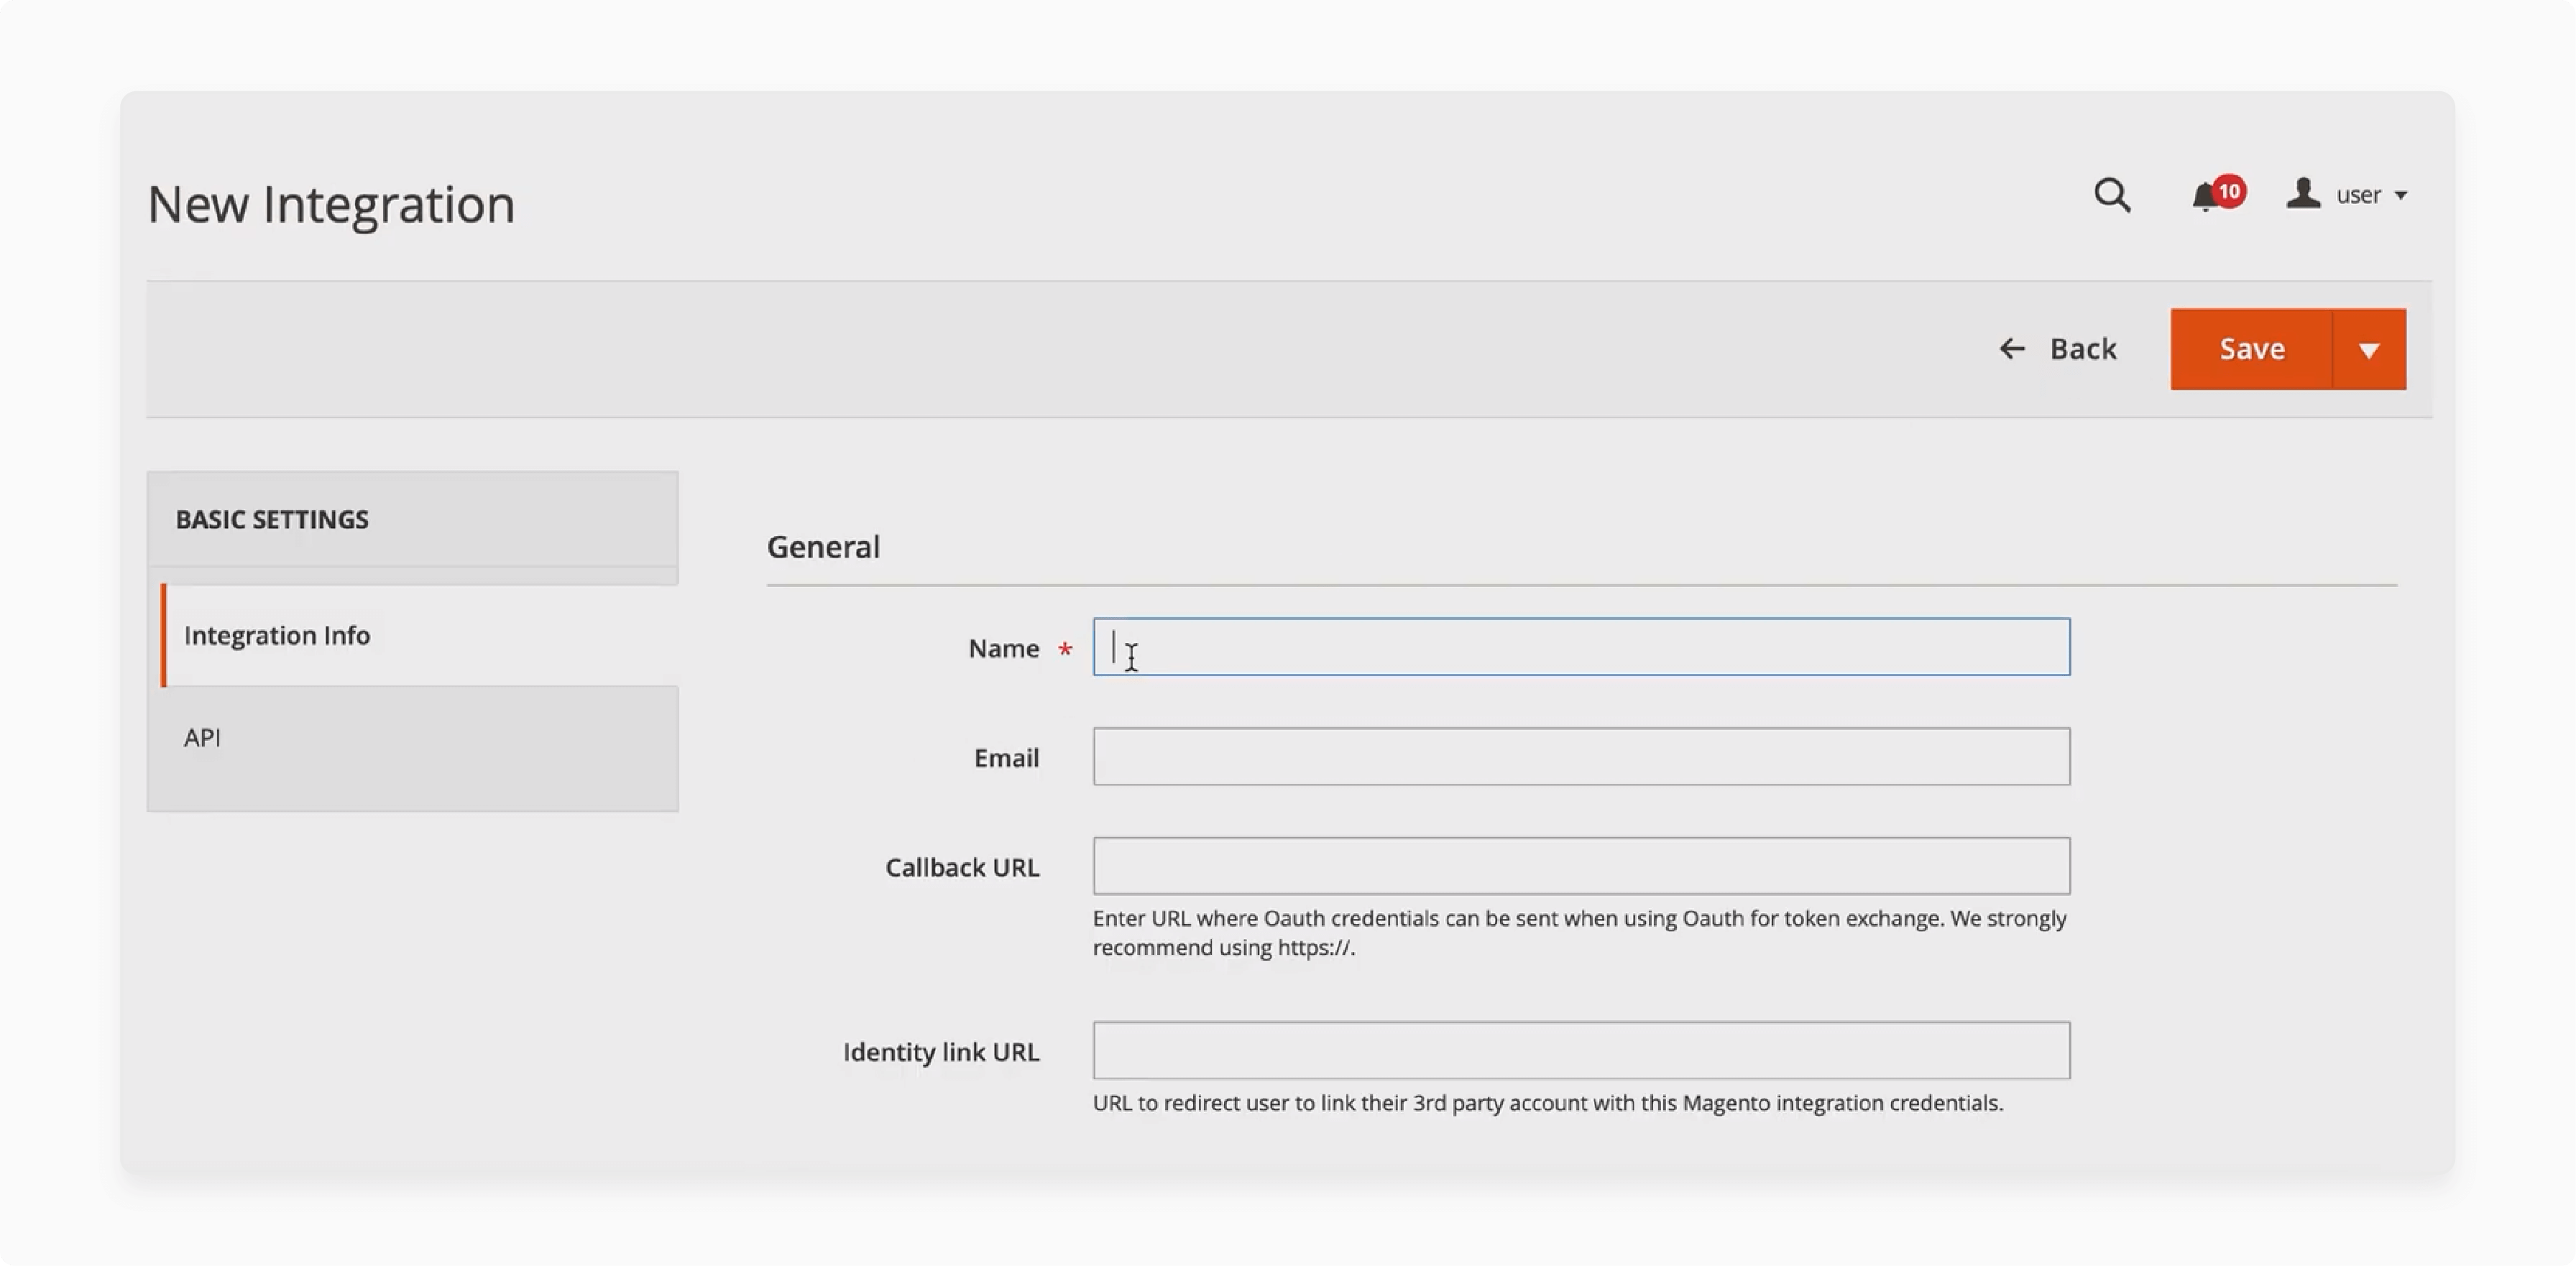Click the user account silhouette icon
This screenshot has width=2576, height=1266.
coord(2303,193)
